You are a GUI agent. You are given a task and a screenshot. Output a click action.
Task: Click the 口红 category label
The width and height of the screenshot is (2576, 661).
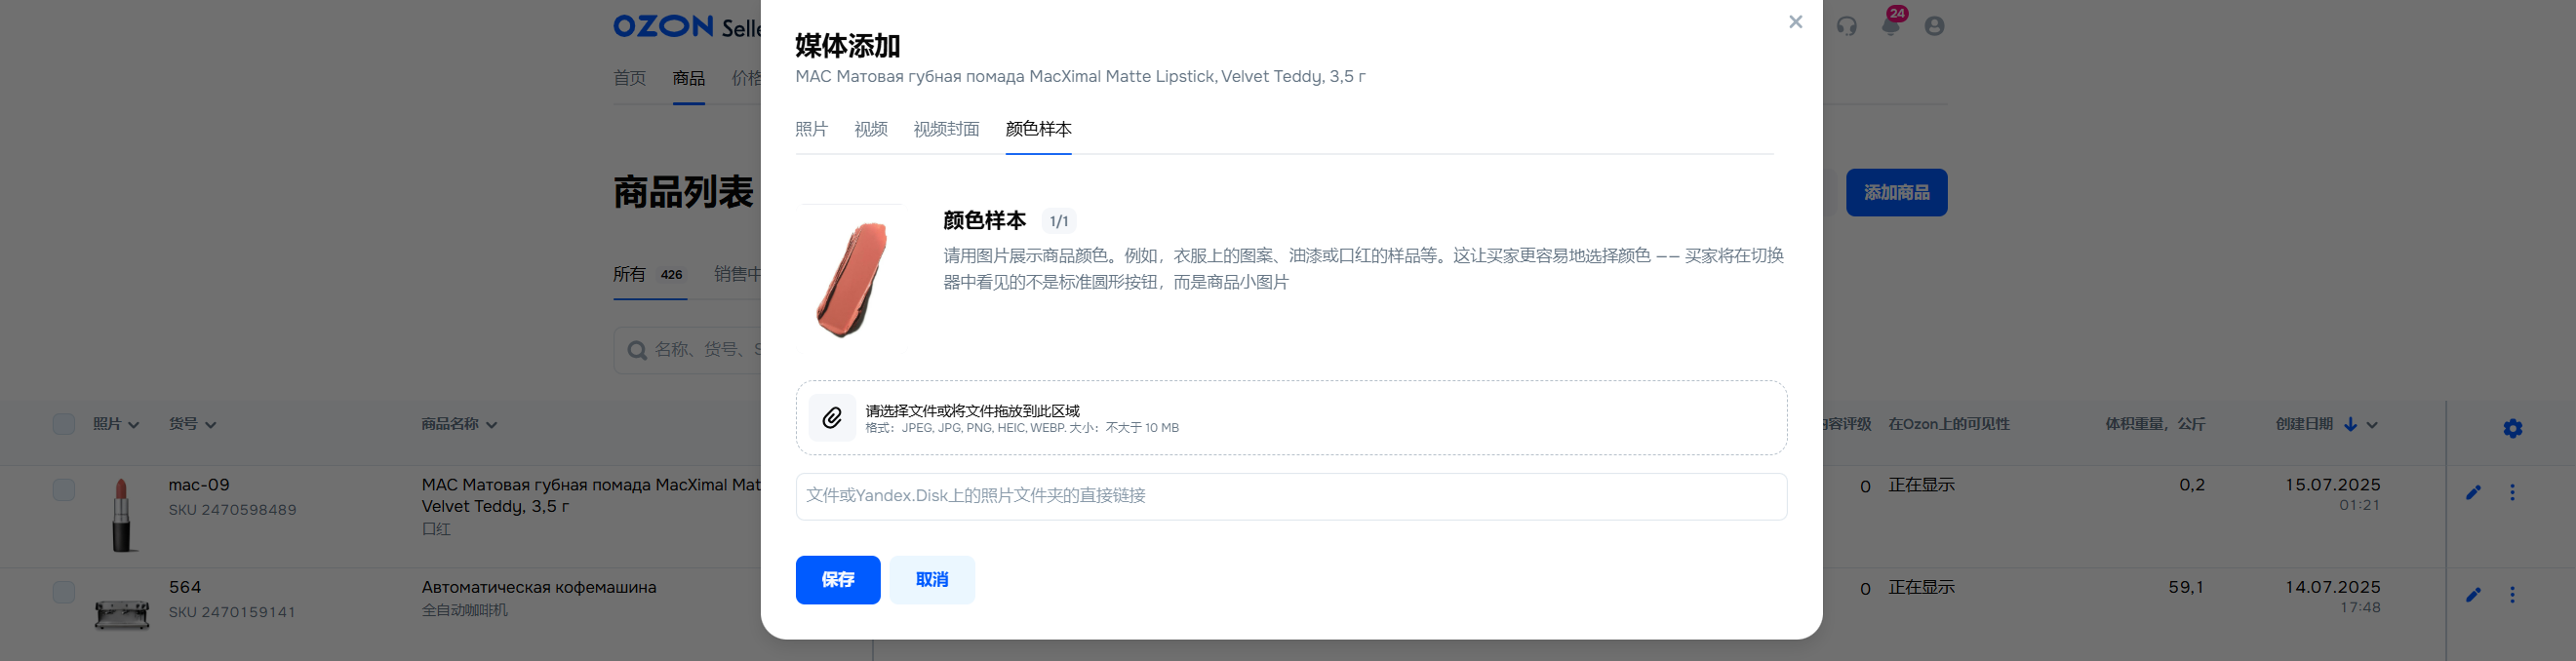[x=436, y=529]
